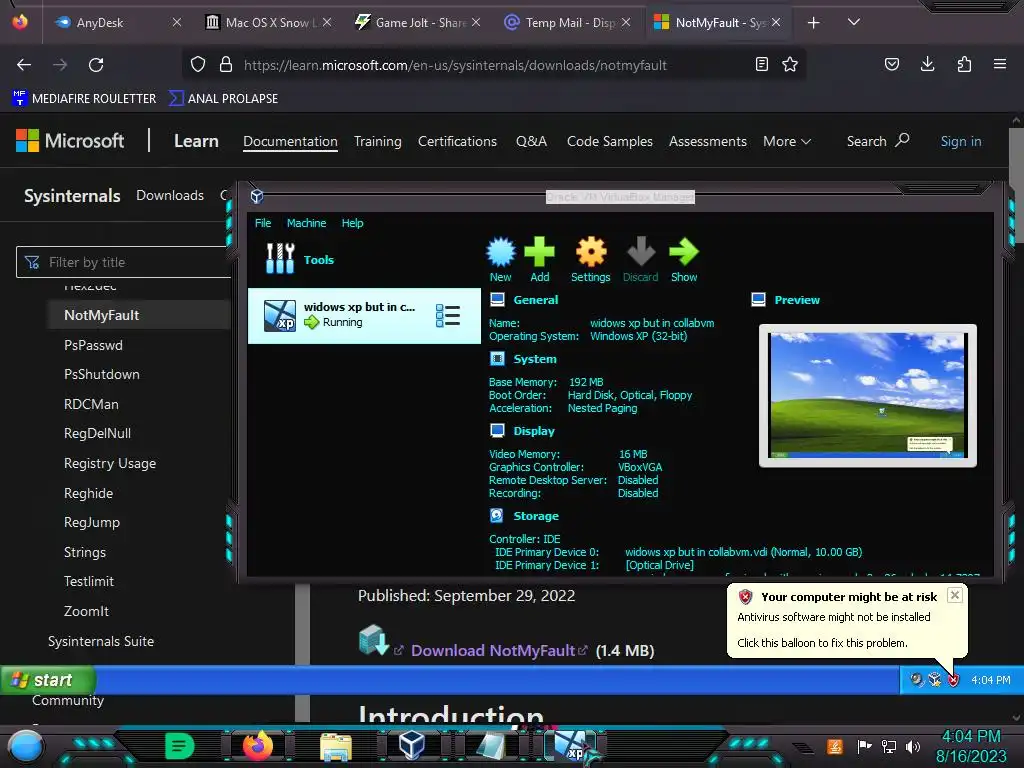Click the VirtualBox cube icon in title bar

(257, 196)
